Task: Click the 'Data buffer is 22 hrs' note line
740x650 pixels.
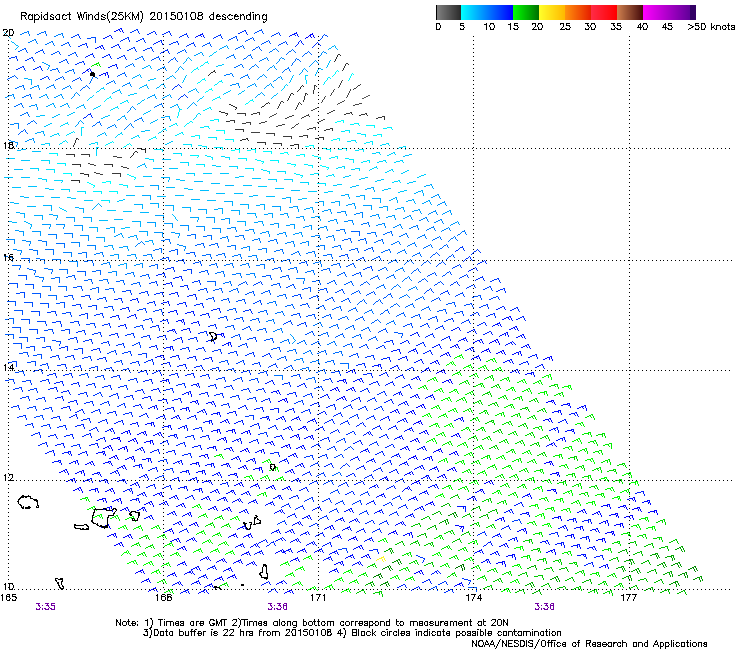Action: (x=352, y=633)
